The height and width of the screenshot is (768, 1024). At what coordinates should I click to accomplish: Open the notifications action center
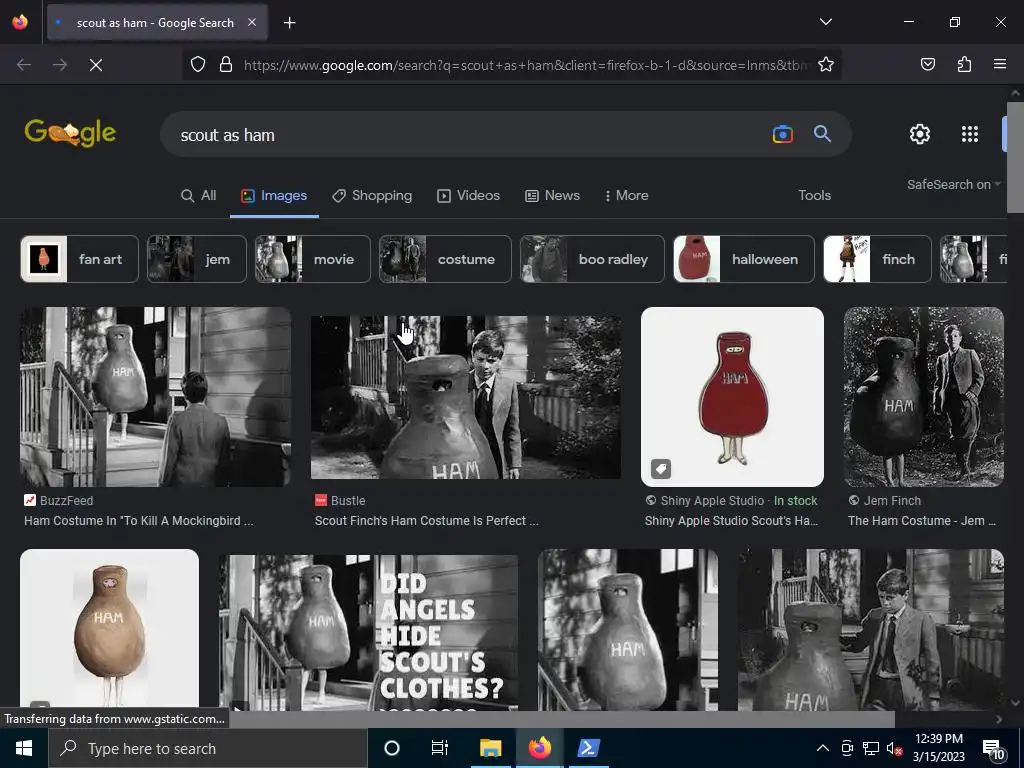[994, 749]
